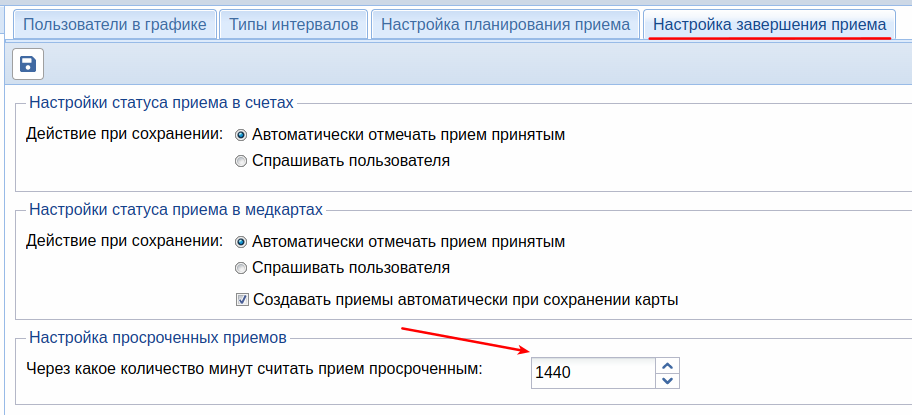
Task: Click the save (floppy disk) icon
Action: 27,65
